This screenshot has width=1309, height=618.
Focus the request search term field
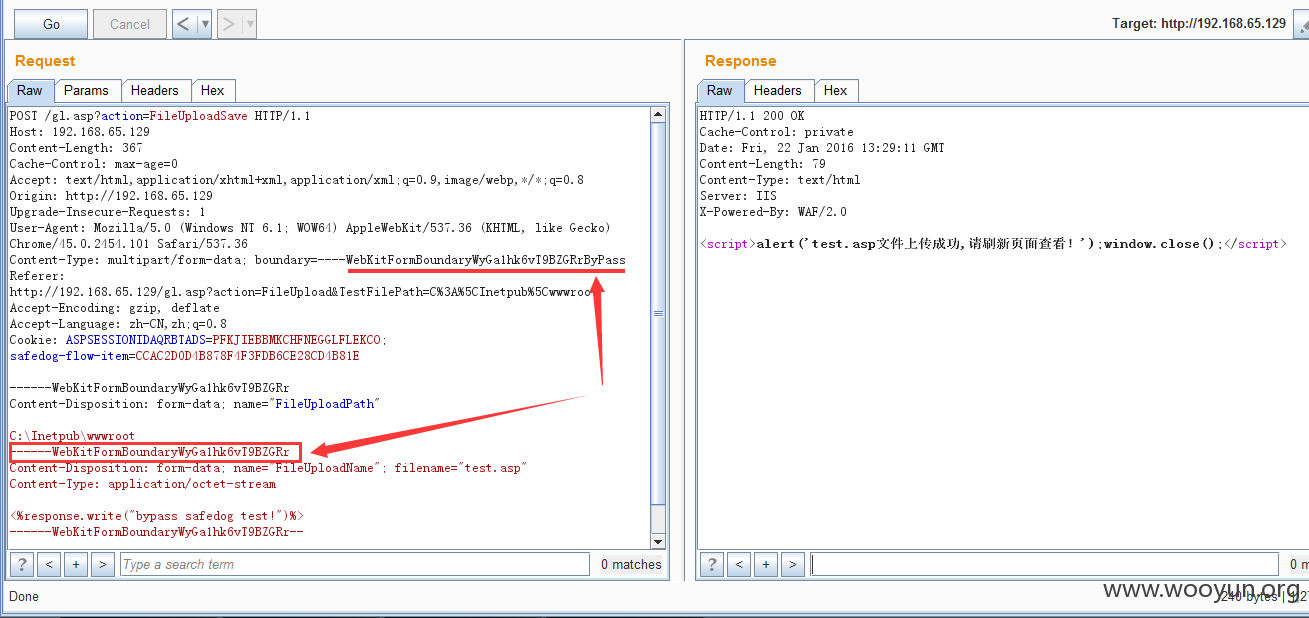[354, 564]
